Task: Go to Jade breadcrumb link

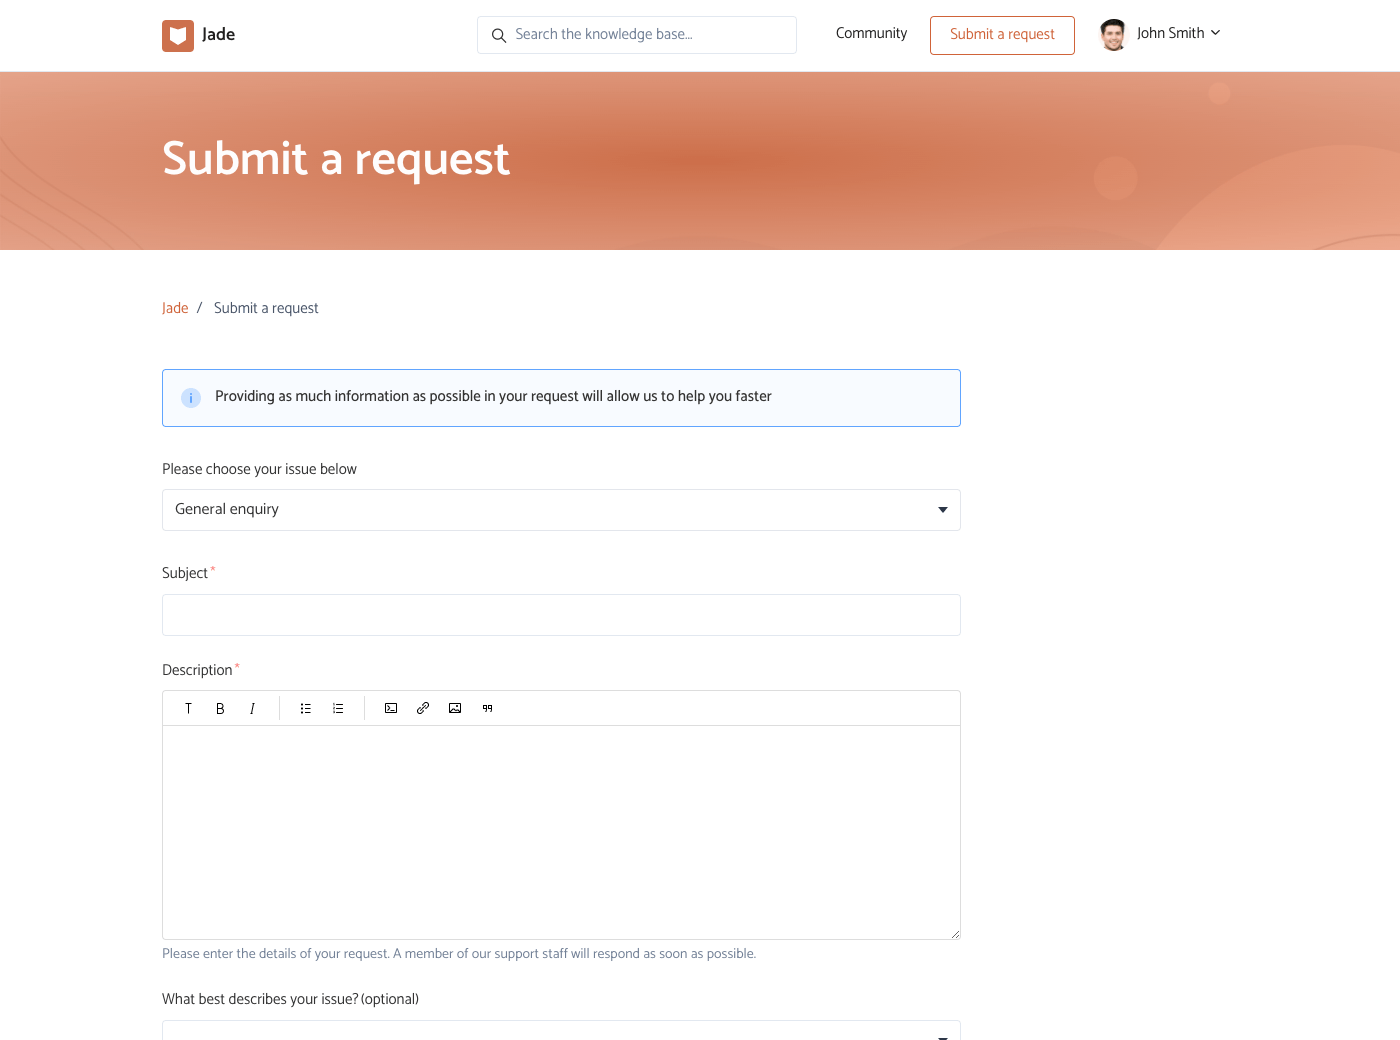Action: (x=175, y=308)
